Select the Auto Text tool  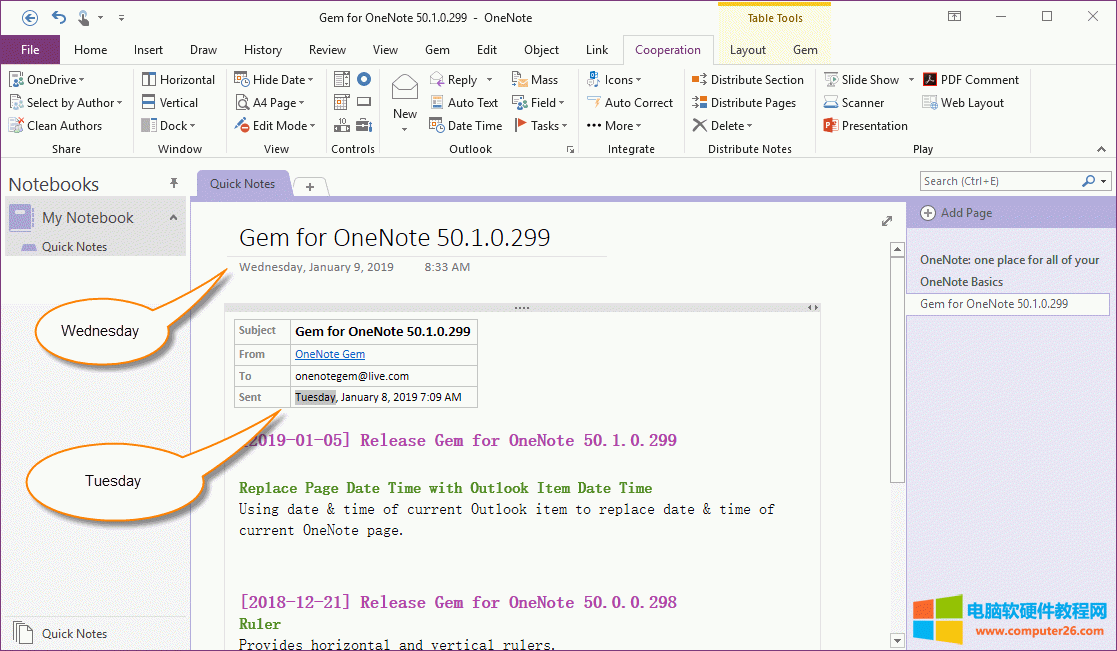(x=464, y=102)
